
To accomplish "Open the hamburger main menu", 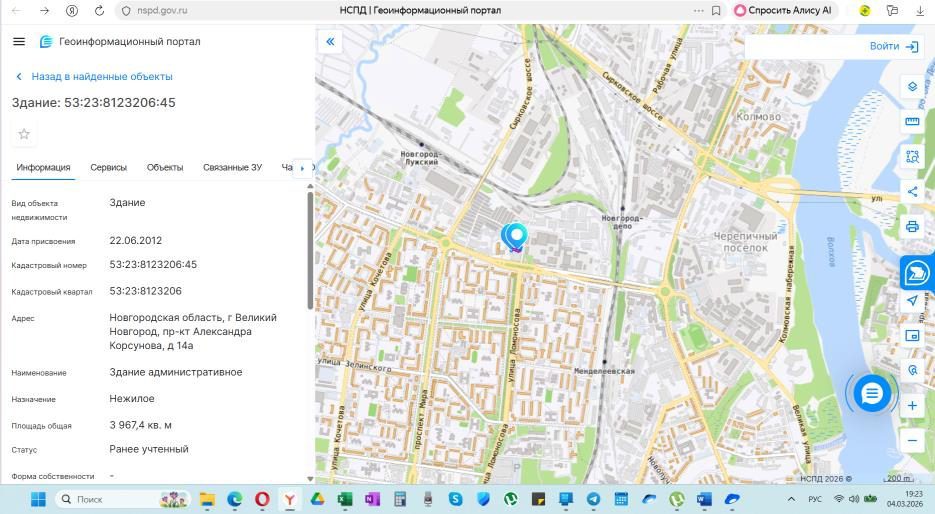I will [x=19, y=41].
